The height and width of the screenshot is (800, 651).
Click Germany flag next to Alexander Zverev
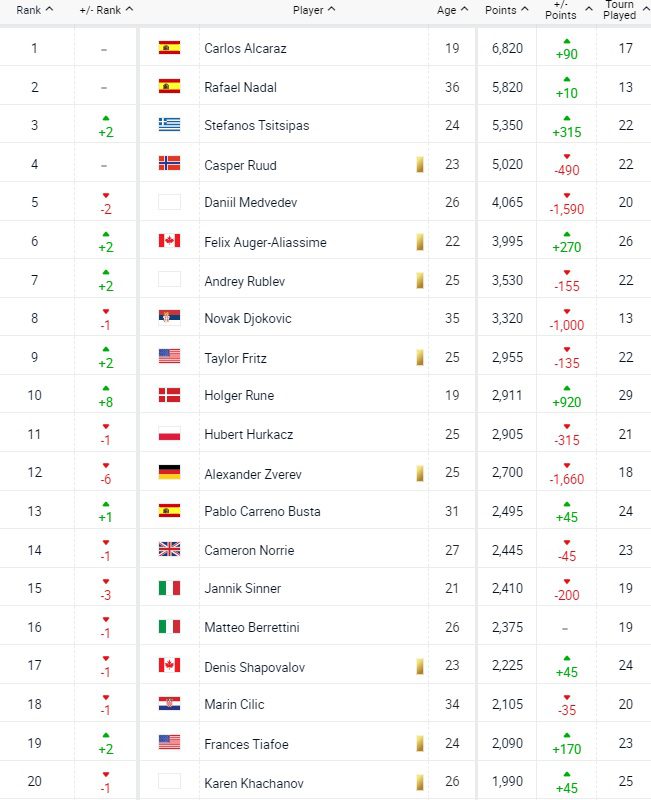coord(169,472)
